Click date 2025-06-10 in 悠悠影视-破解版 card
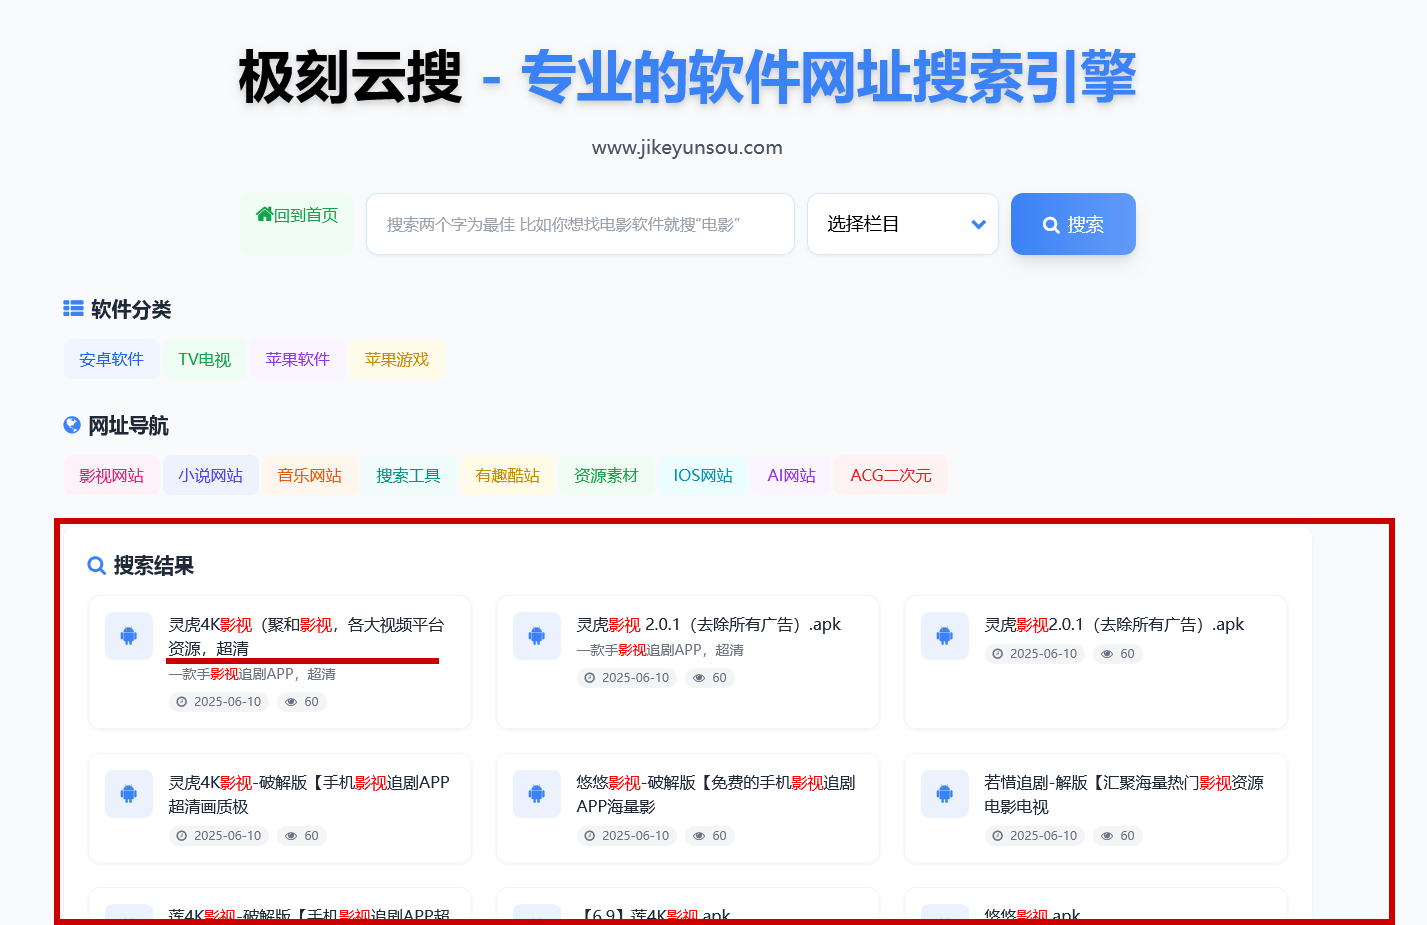 tap(635, 836)
